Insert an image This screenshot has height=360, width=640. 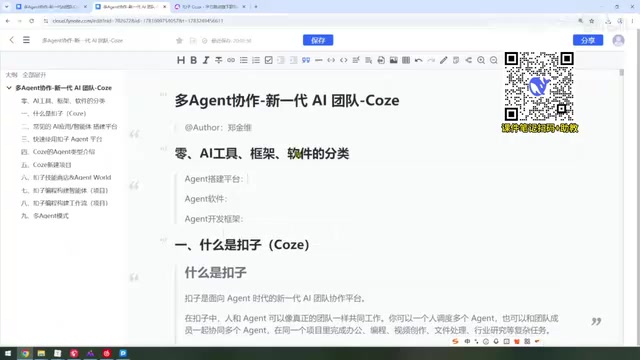point(393,60)
